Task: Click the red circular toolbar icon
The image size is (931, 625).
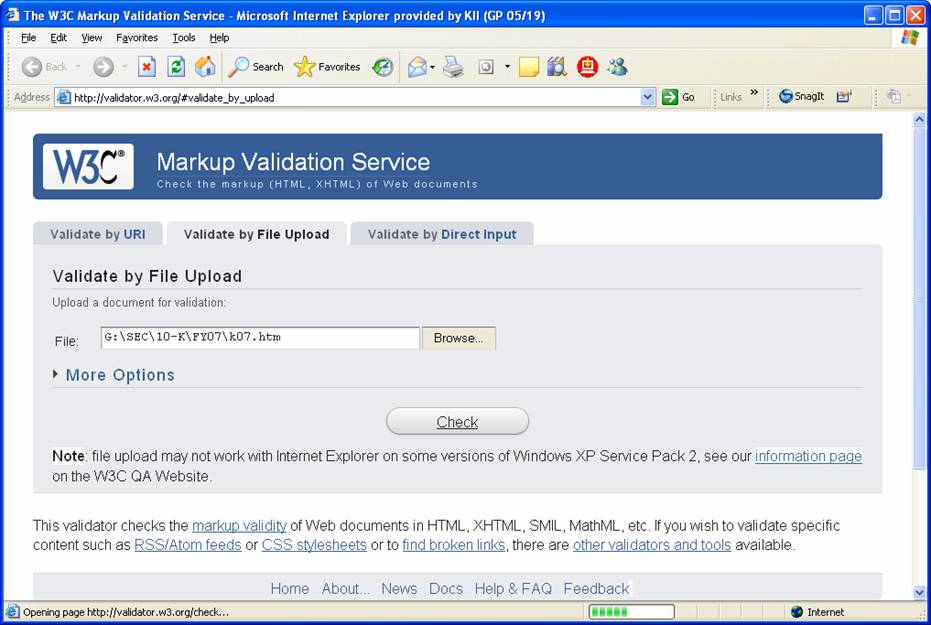Action: 587,66
